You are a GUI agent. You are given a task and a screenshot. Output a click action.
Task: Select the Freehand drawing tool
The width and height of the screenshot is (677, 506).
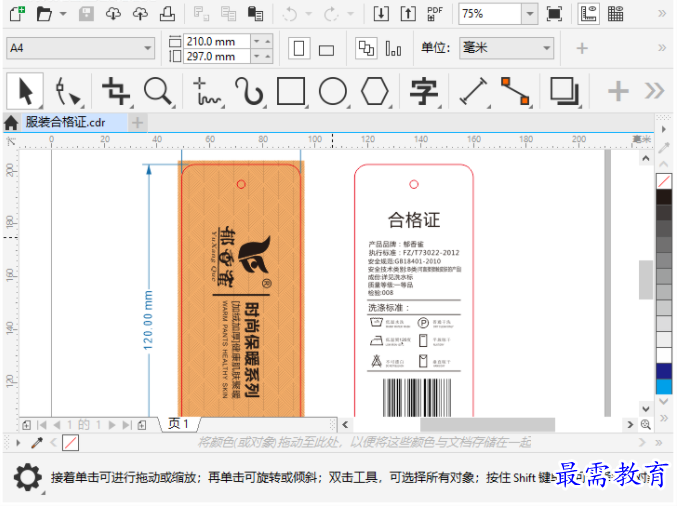[x=208, y=91]
